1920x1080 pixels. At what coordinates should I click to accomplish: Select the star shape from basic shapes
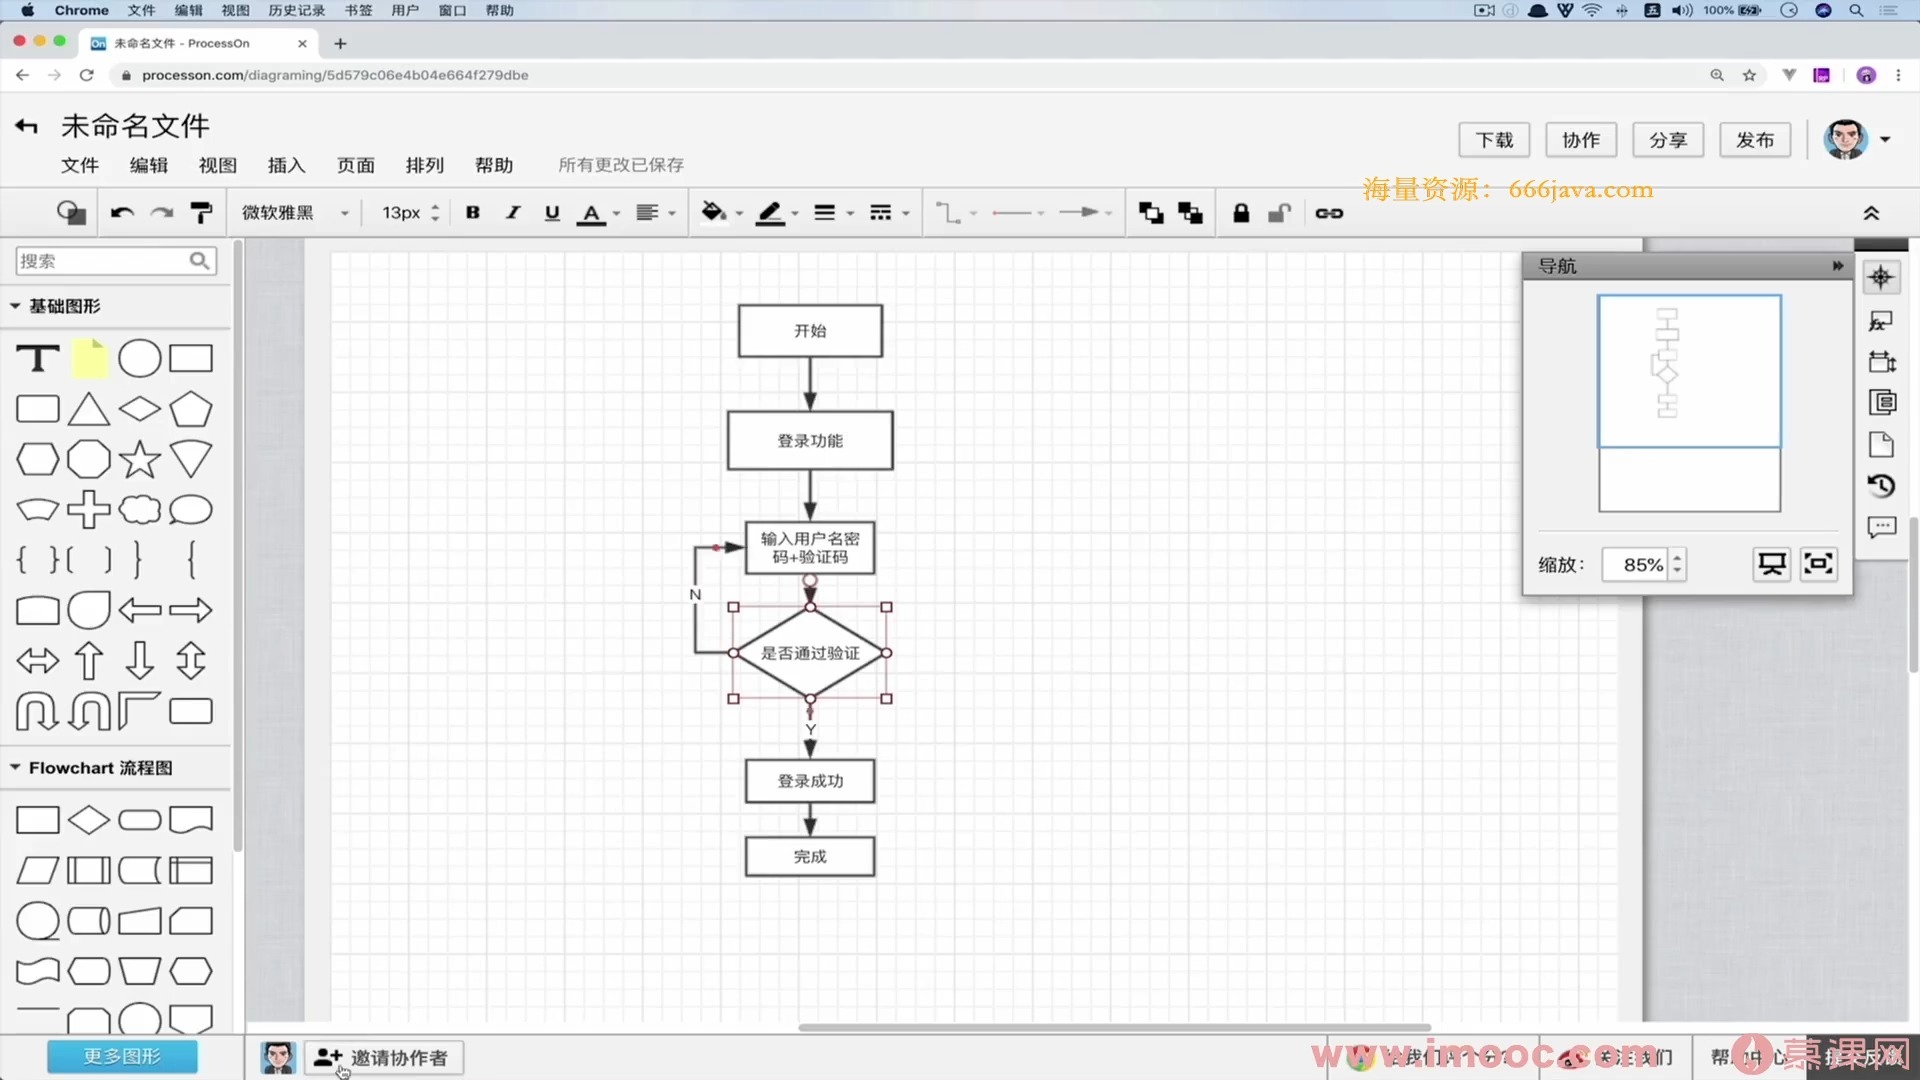[x=139, y=460]
